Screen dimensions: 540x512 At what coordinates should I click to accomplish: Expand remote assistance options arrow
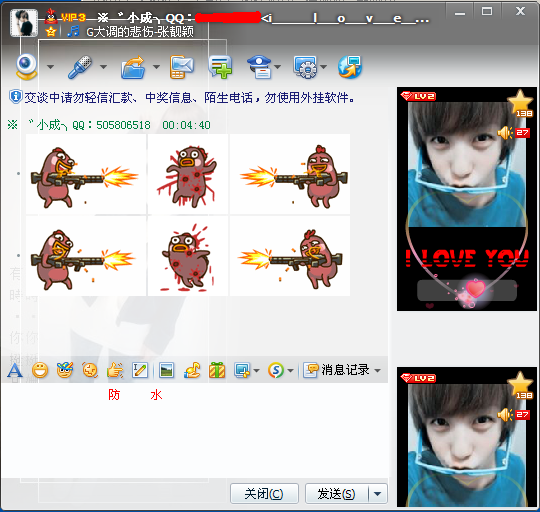323,67
